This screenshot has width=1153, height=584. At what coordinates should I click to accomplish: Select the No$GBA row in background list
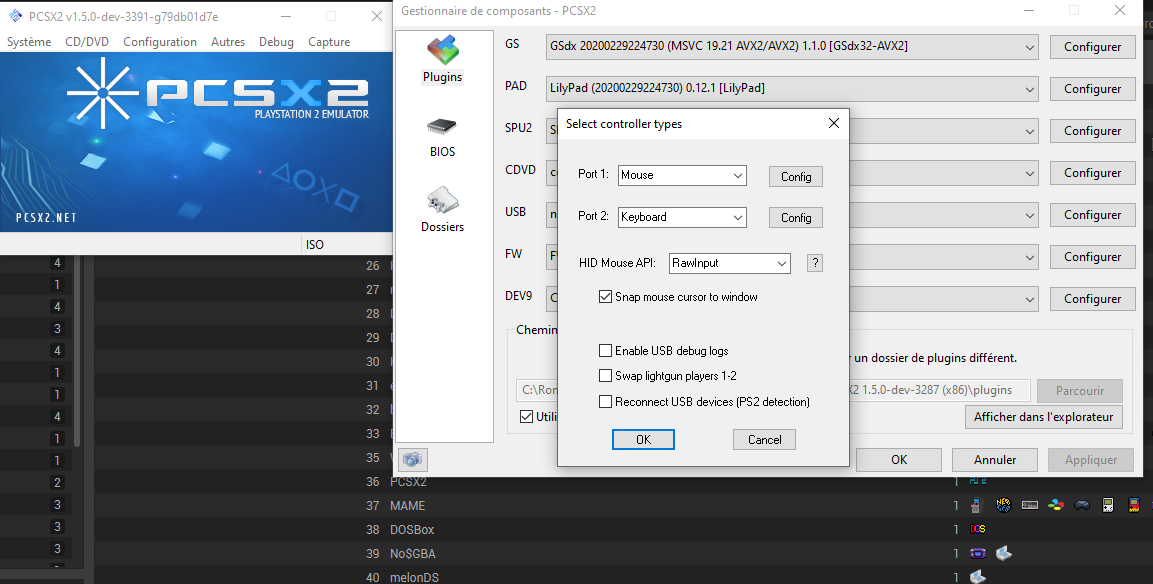(x=624, y=553)
